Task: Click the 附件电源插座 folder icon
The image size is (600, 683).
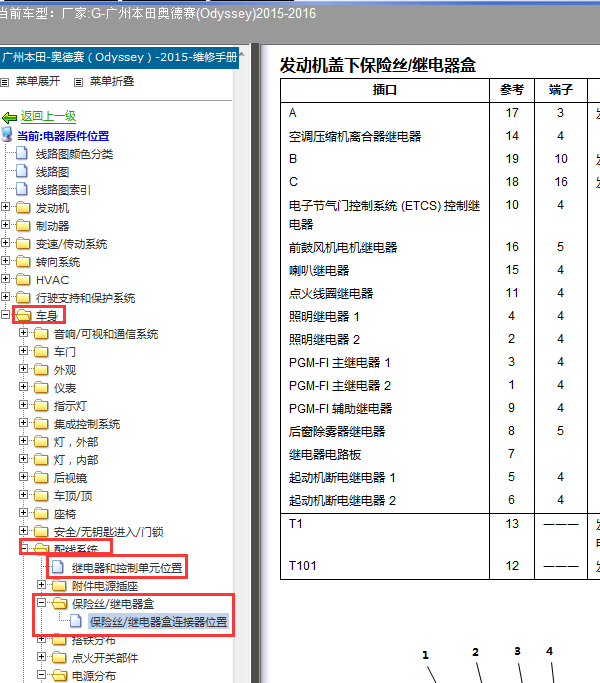Action: tap(59, 586)
